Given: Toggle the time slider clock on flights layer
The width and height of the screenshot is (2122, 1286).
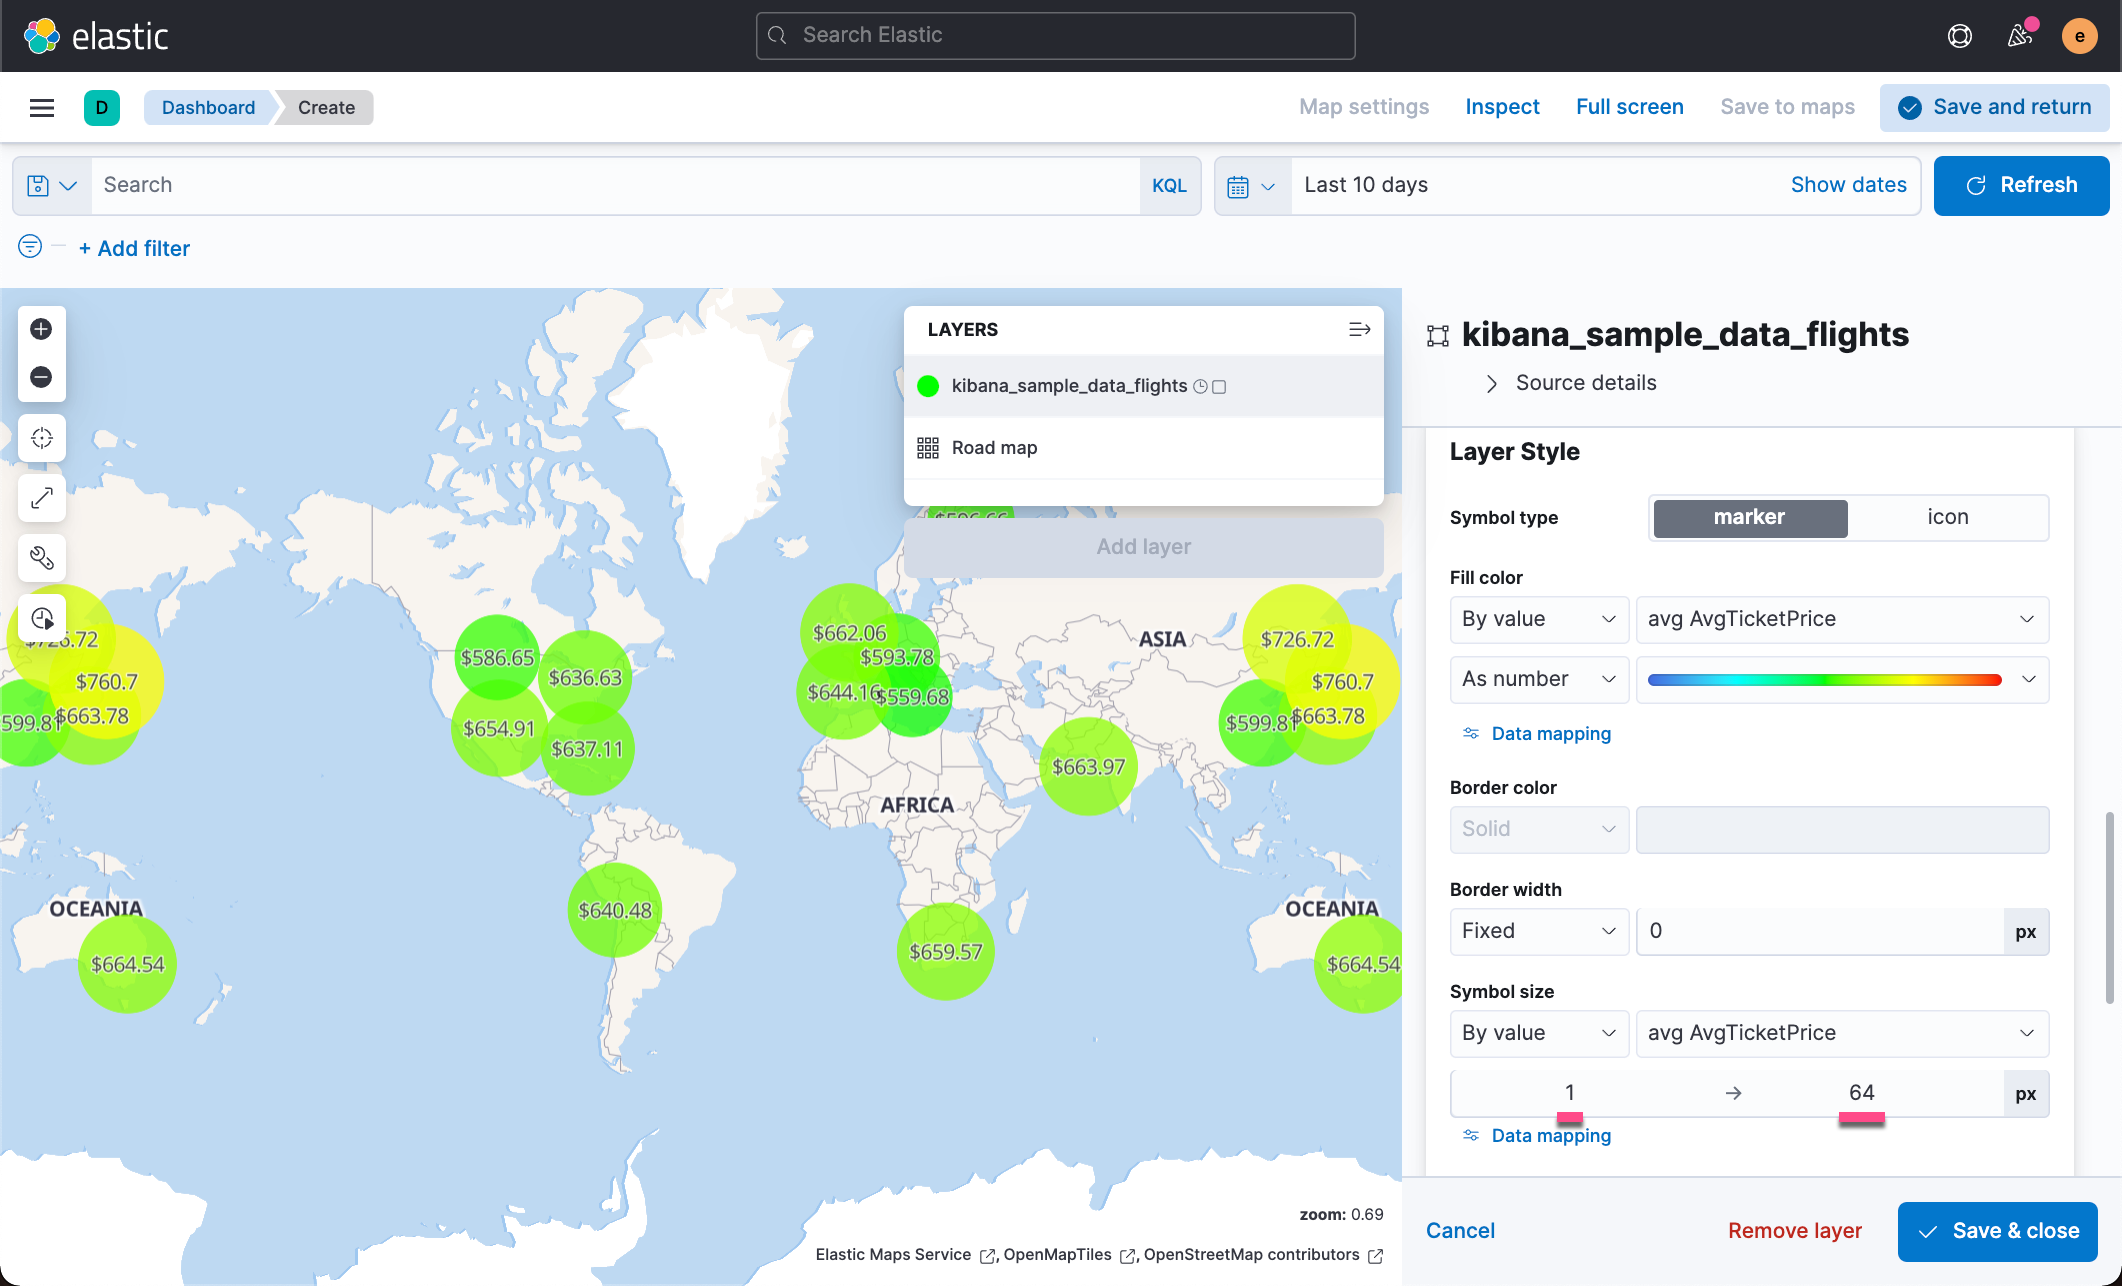Looking at the screenshot, I should pyautogui.click(x=1200, y=386).
